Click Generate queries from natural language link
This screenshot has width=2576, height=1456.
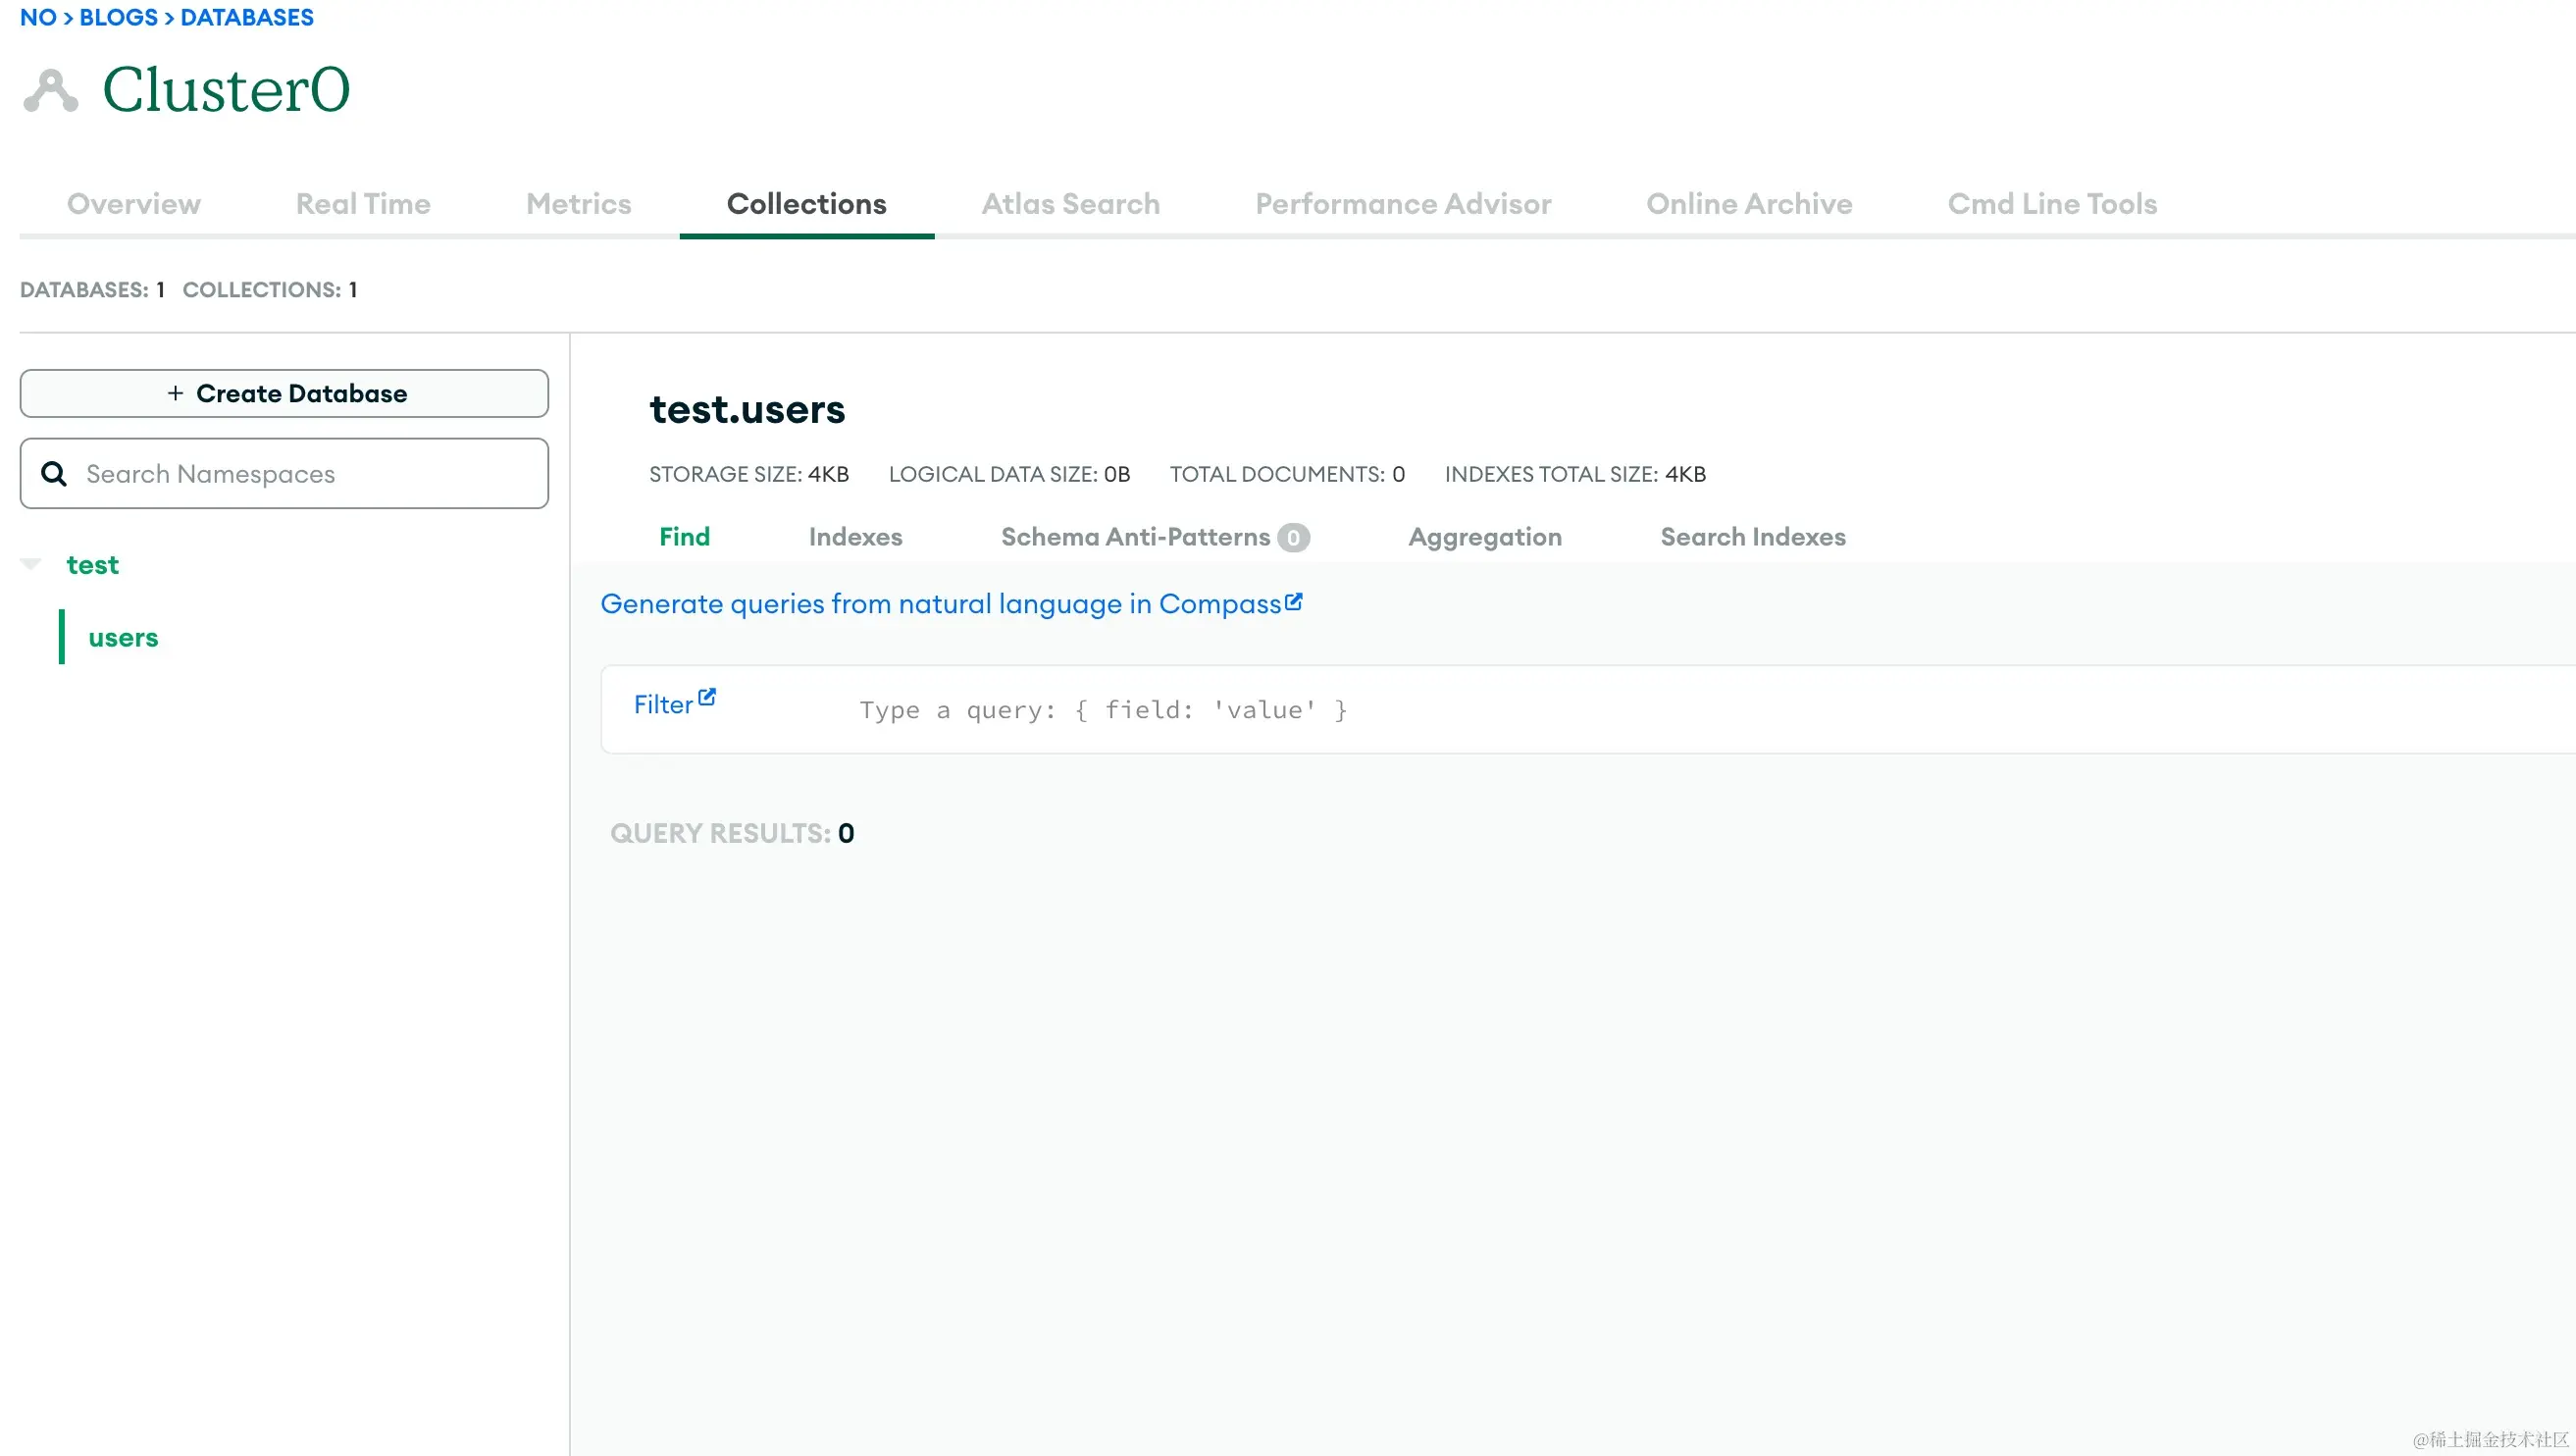click(x=940, y=604)
